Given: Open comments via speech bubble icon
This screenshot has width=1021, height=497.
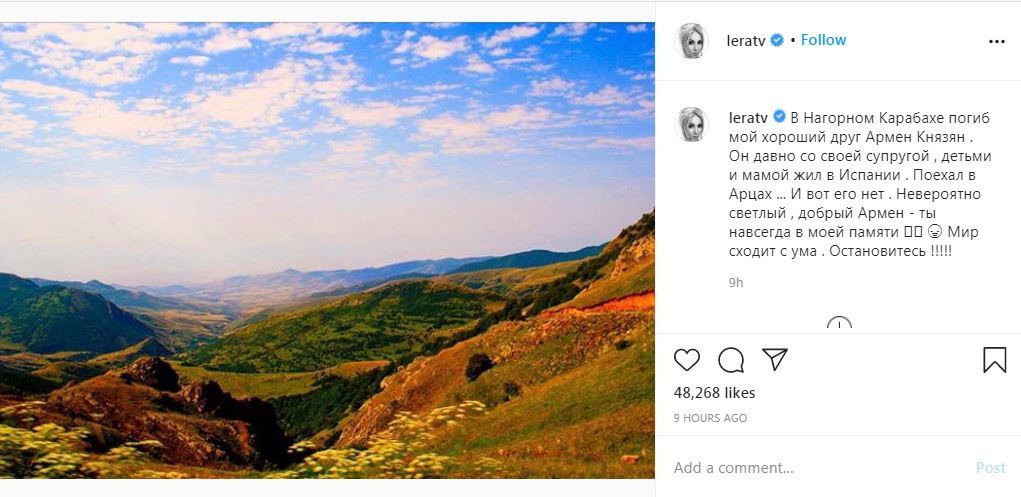Looking at the screenshot, I should pos(731,360).
